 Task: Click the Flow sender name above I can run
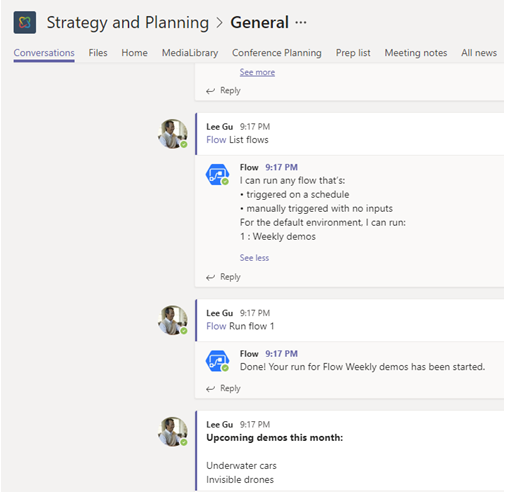[x=249, y=167]
